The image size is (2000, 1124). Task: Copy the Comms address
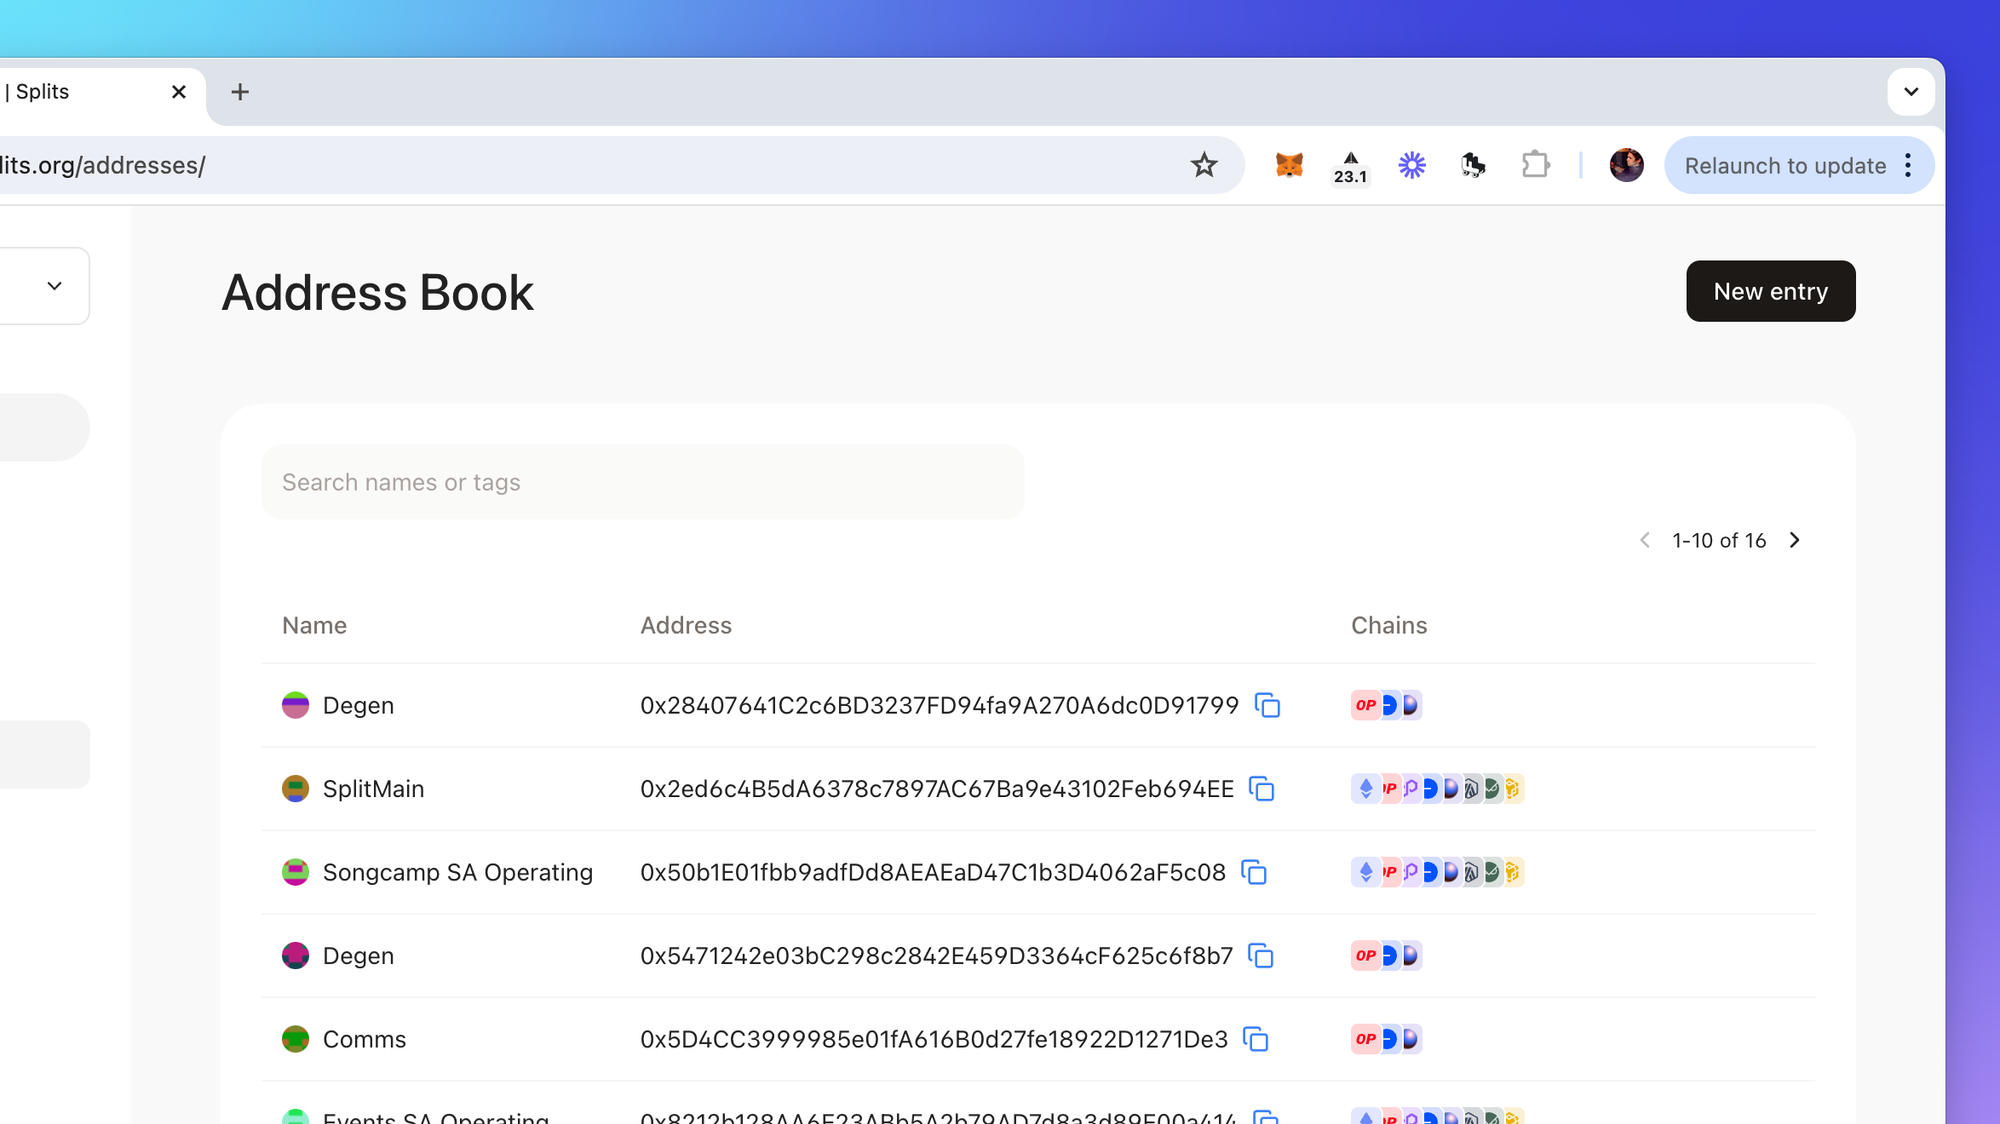(x=1256, y=1039)
